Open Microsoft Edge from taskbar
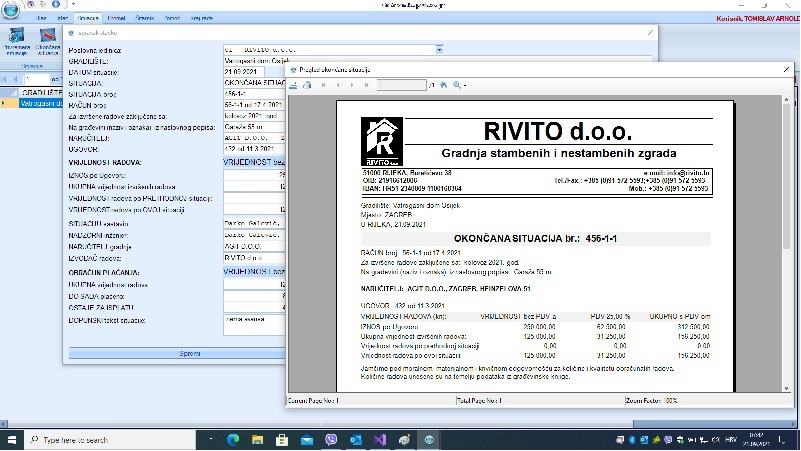 click(233, 439)
